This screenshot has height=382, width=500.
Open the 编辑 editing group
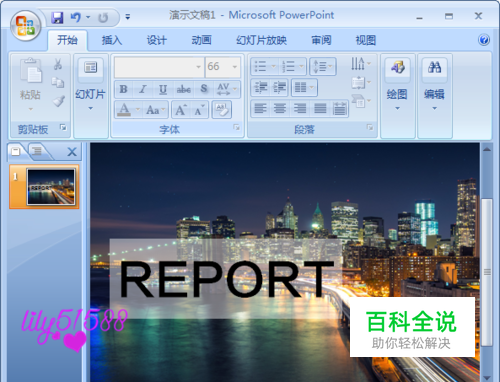[x=434, y=84]
